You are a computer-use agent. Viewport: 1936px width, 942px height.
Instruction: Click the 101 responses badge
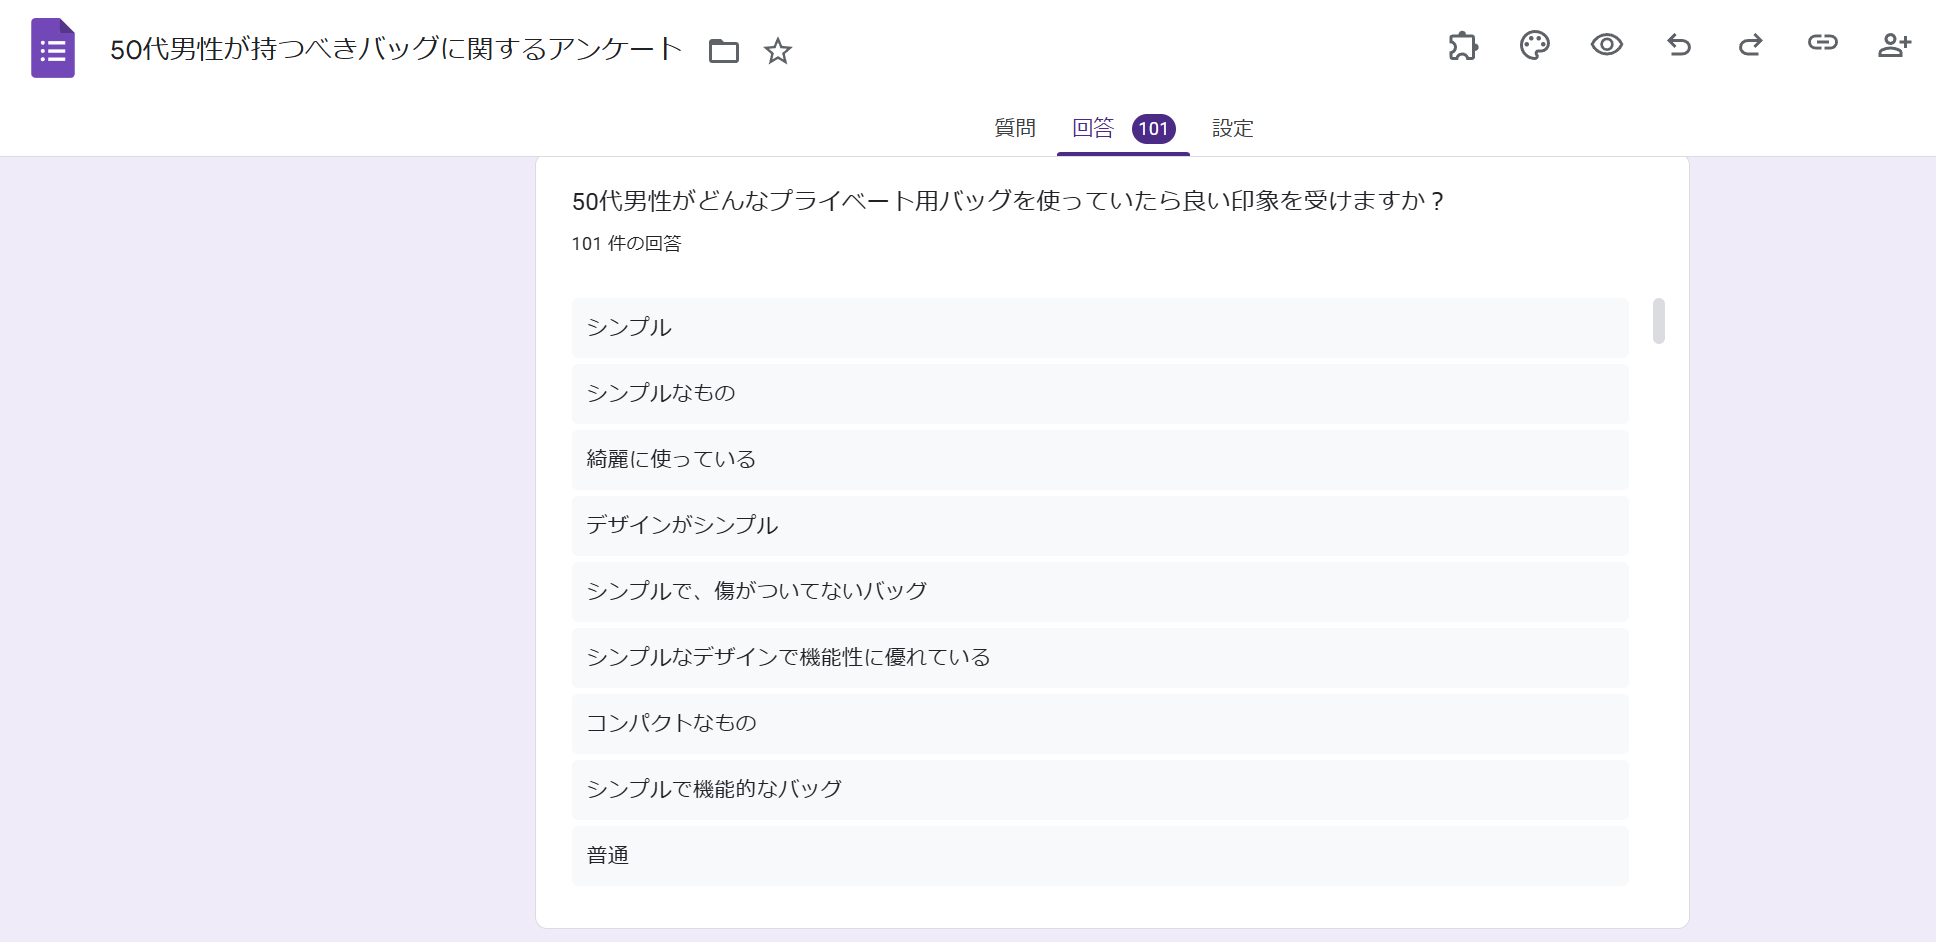(x=1154, y=129)
